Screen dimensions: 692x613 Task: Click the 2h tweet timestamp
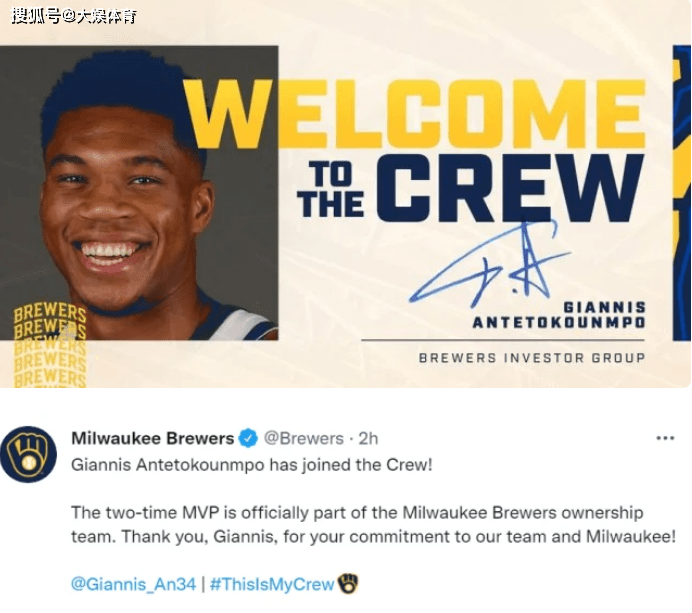click(368, 438)
